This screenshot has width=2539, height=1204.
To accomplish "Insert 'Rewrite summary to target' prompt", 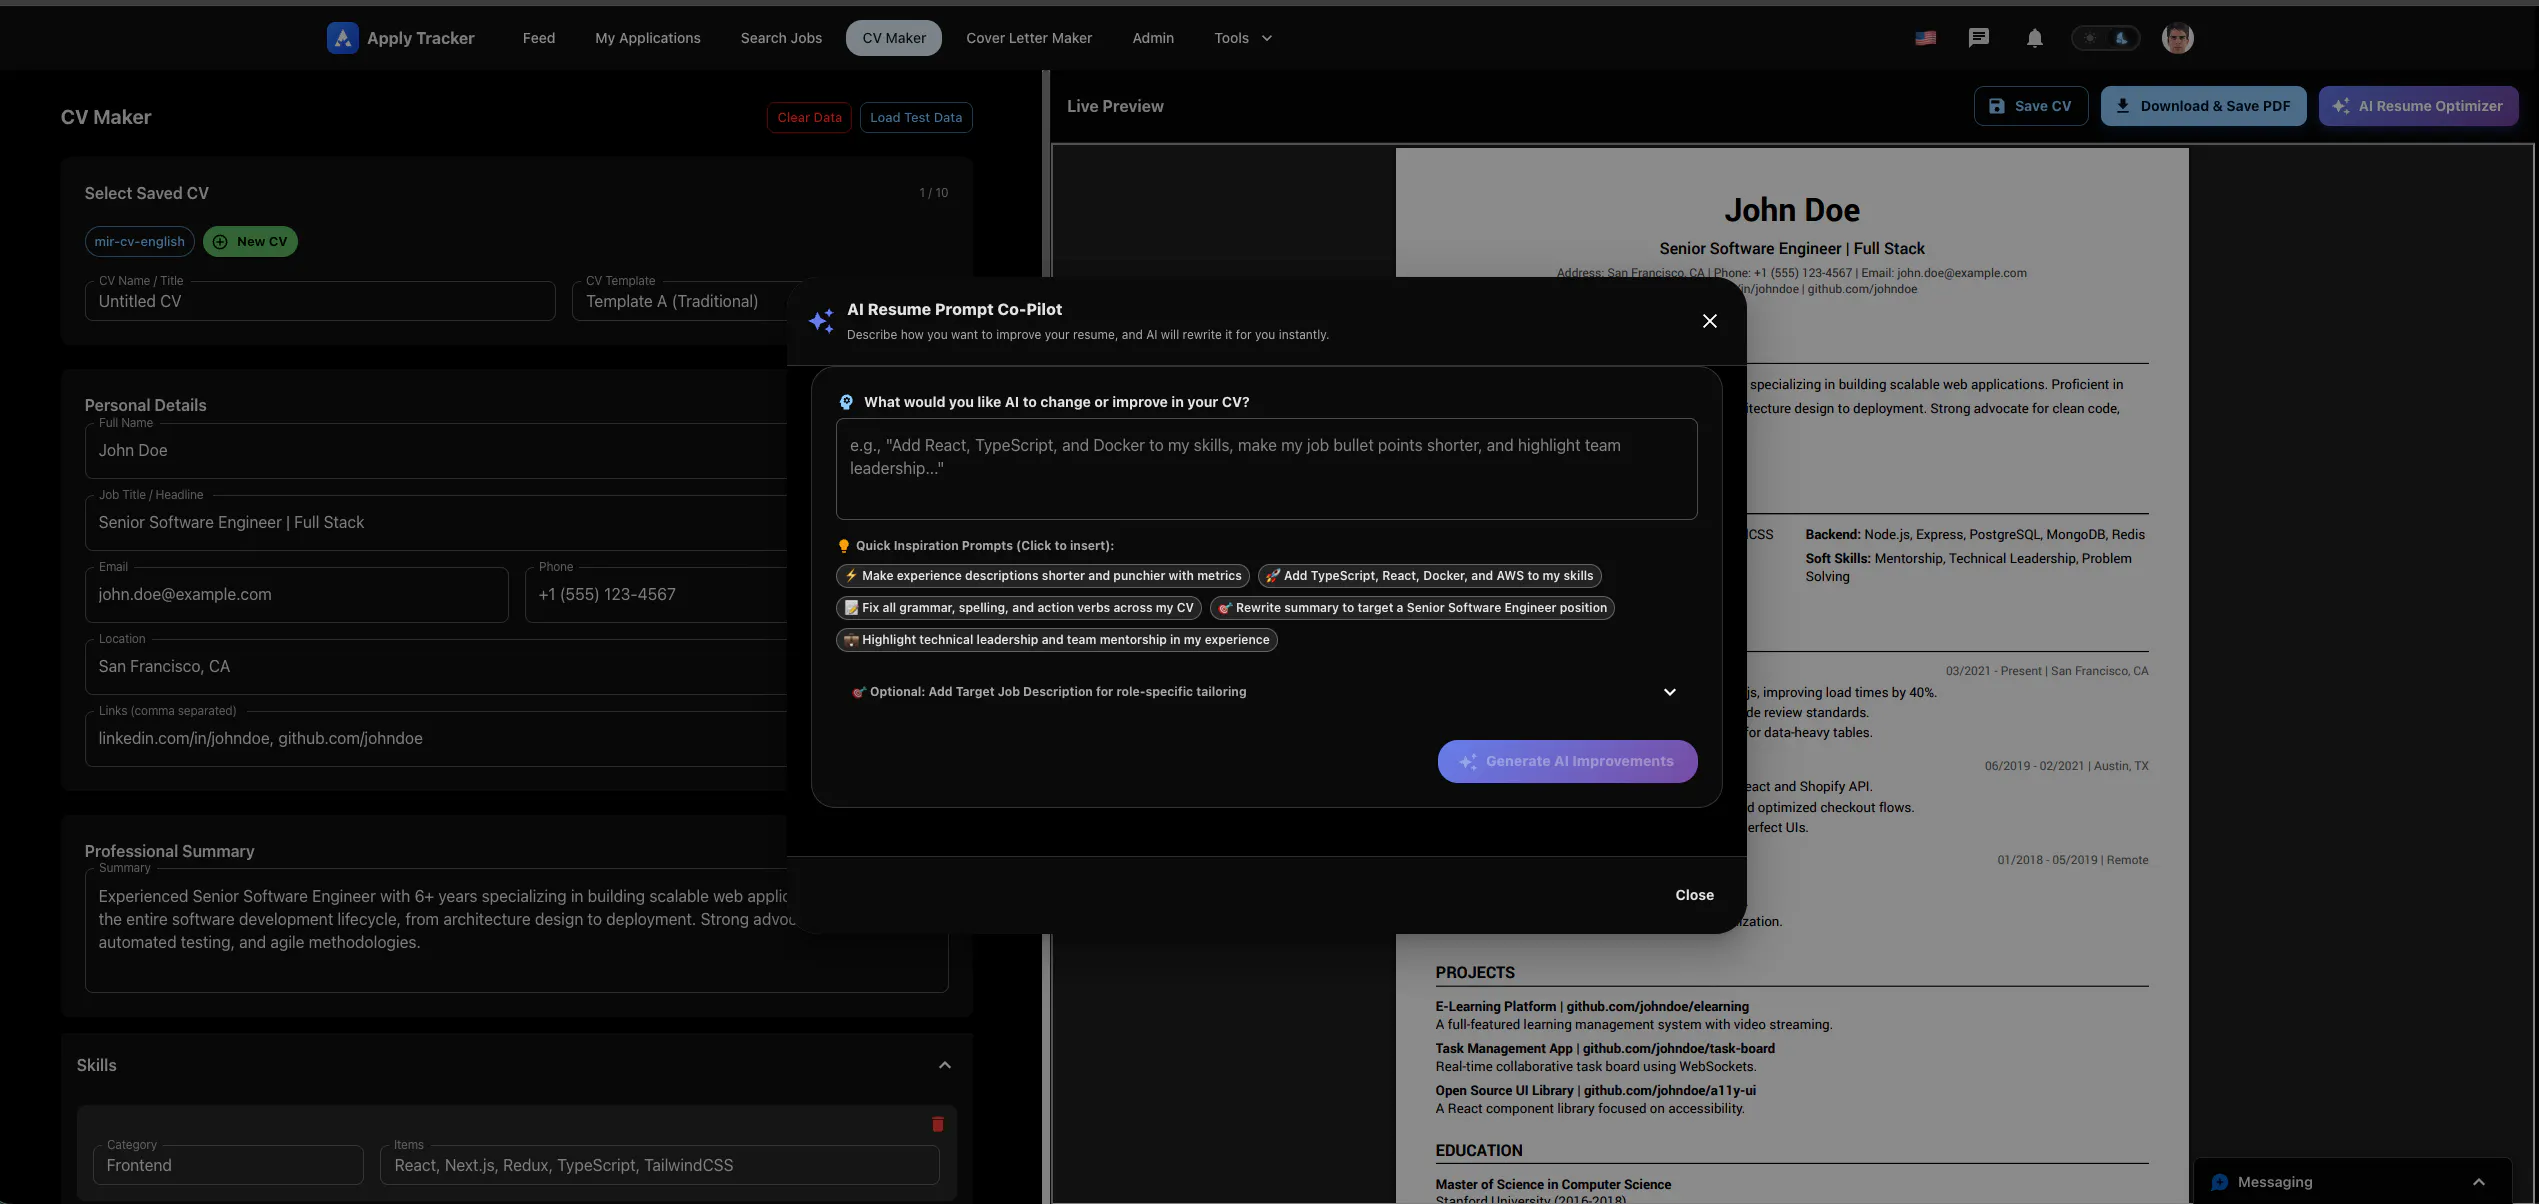I will coord(1412,608).
